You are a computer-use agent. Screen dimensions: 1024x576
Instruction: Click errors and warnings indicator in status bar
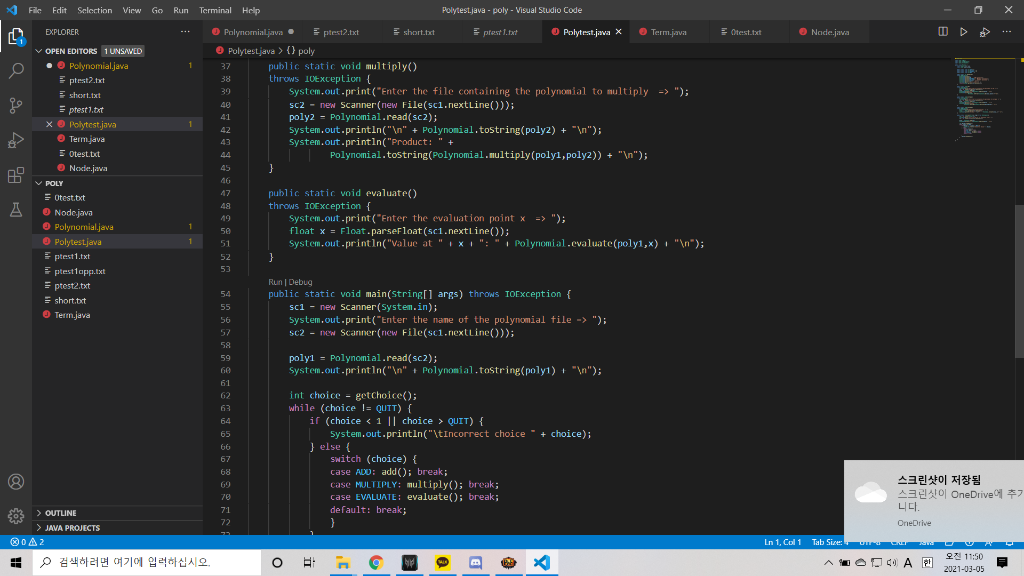tap(18, 541)
